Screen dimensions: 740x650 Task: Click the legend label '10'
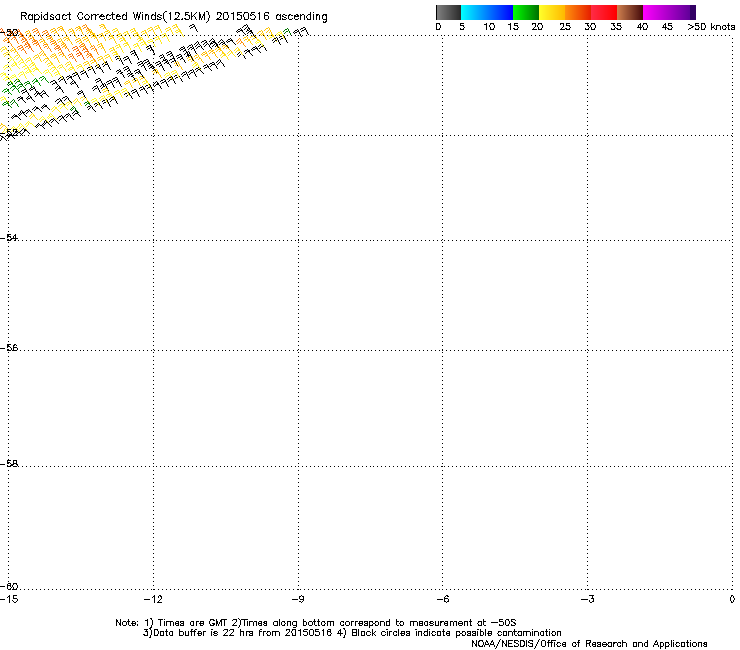point(489,27)
